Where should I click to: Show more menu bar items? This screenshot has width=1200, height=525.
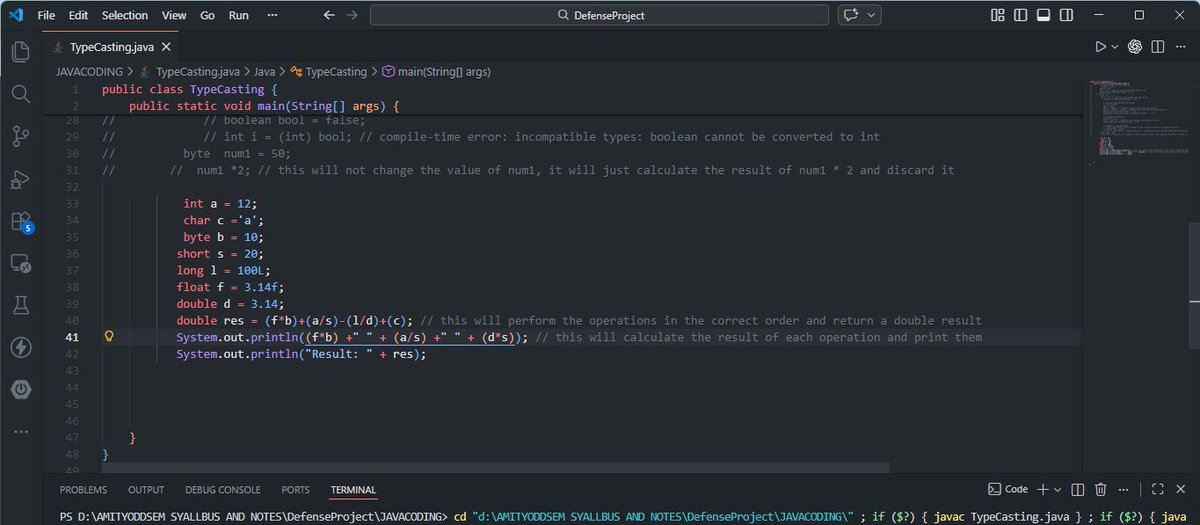pos(273,15)
